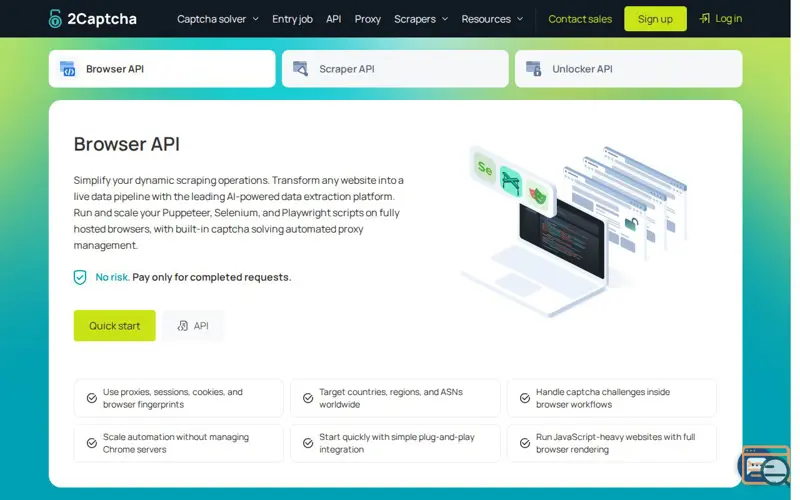Click "Pay only for completed requests." text
800x500 pixels.
[x=212, y=277]
